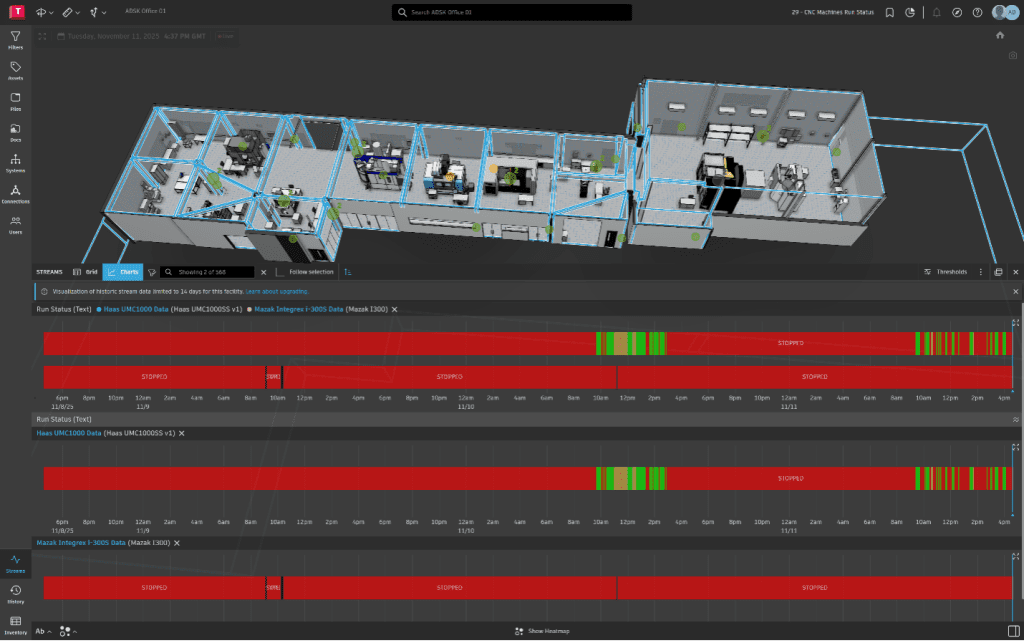
Task: Toggle Show Heatmap at the bottom
Action: coord(541,631)
